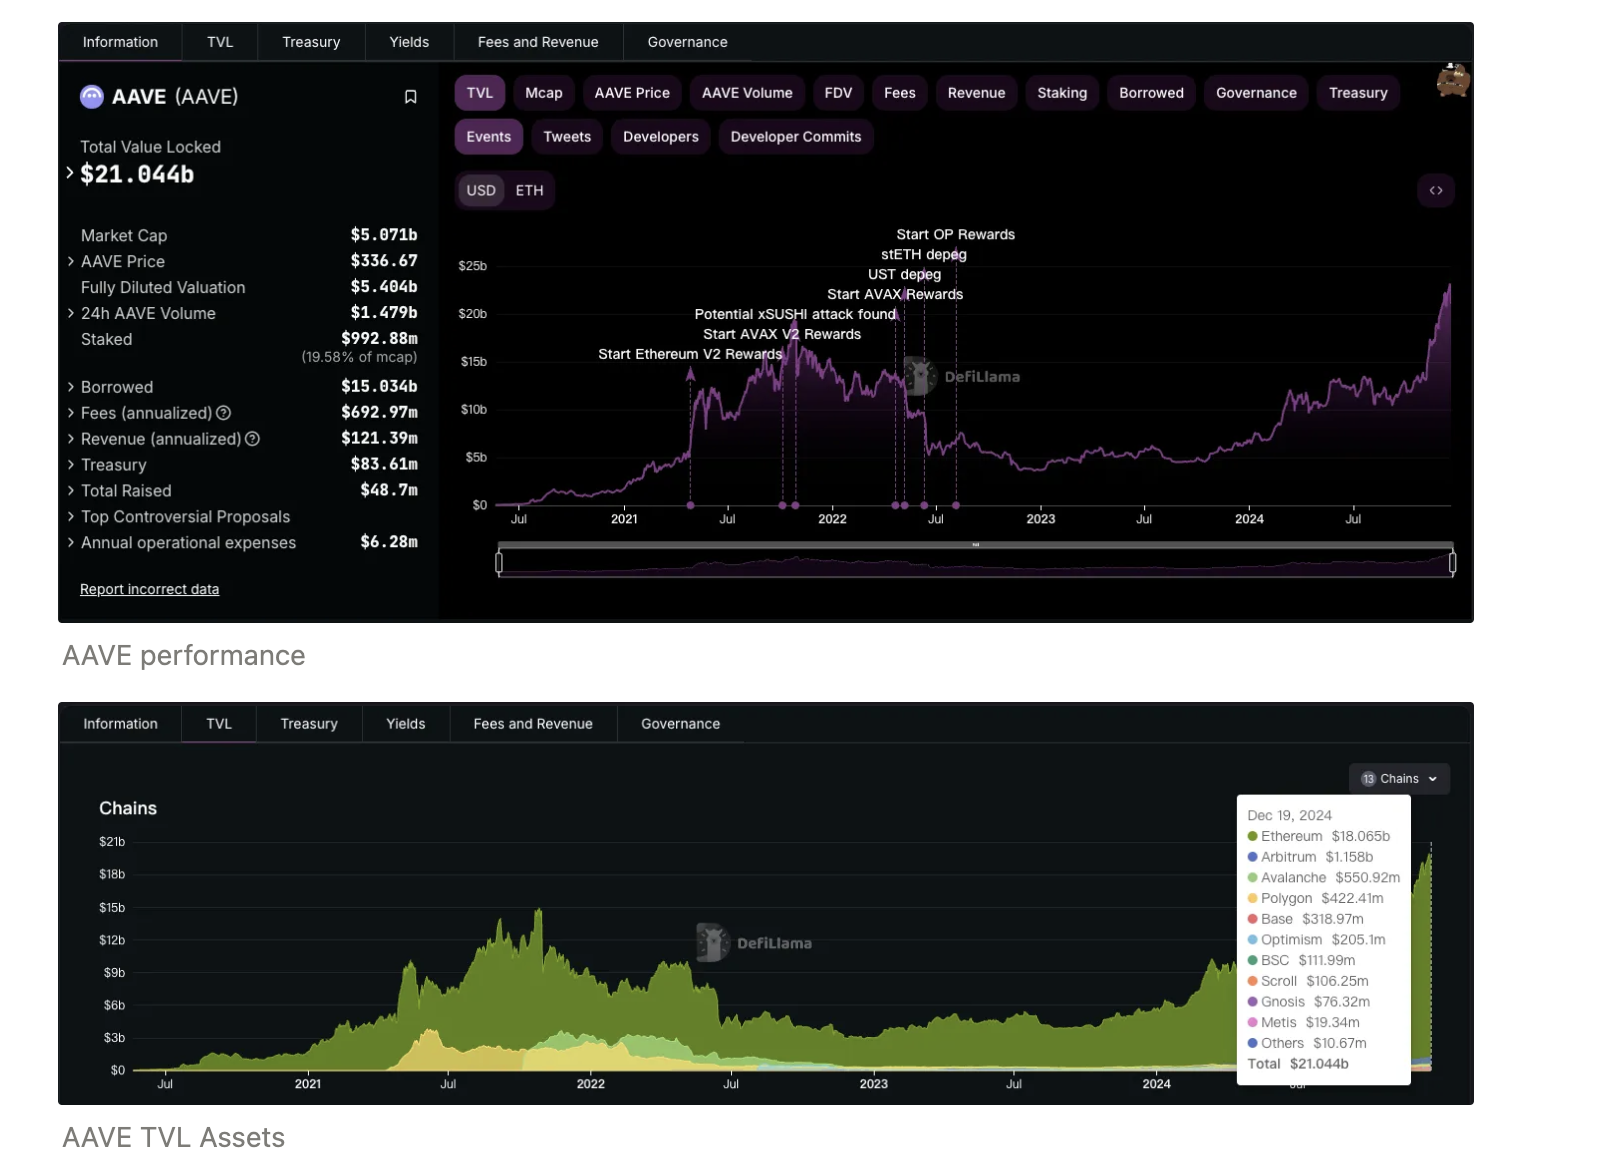This screenshot has width=1608, height=1170.
Task: Expand the Total Value Locked breakdown
Action: pyautogui.click(x=70, y=173)
